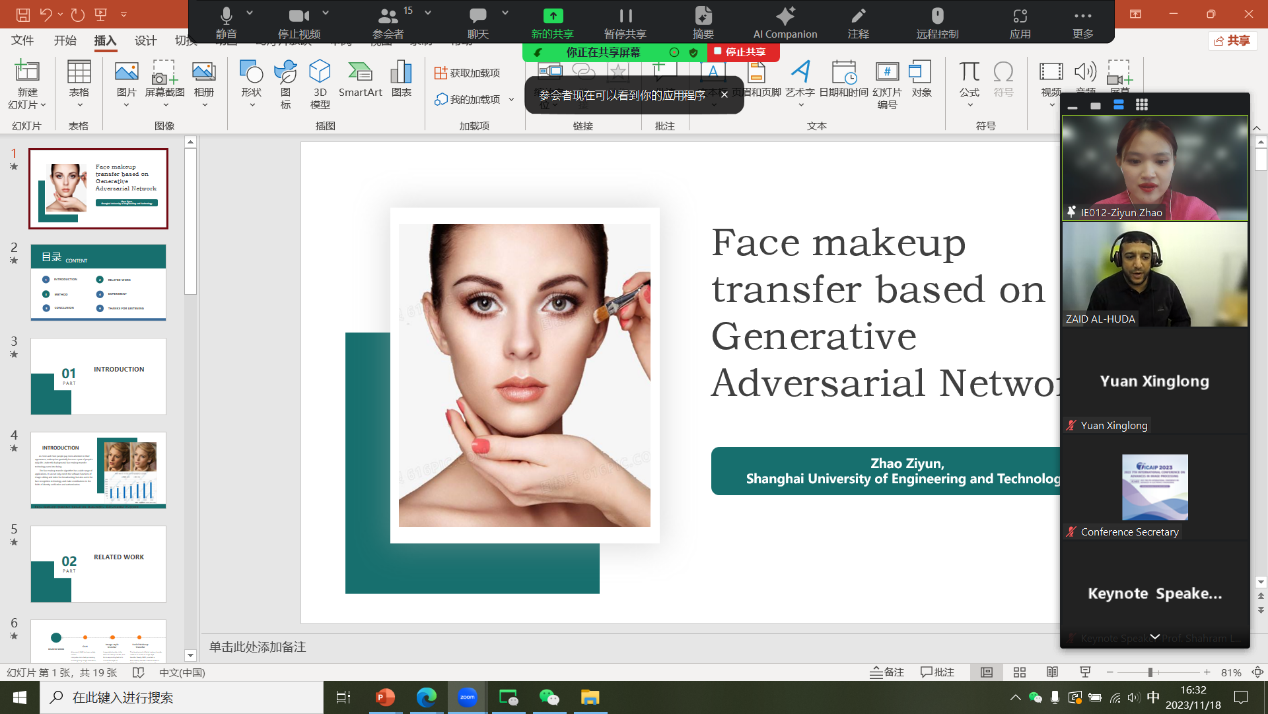Click the 获取加载项 button

coord(467,73)
